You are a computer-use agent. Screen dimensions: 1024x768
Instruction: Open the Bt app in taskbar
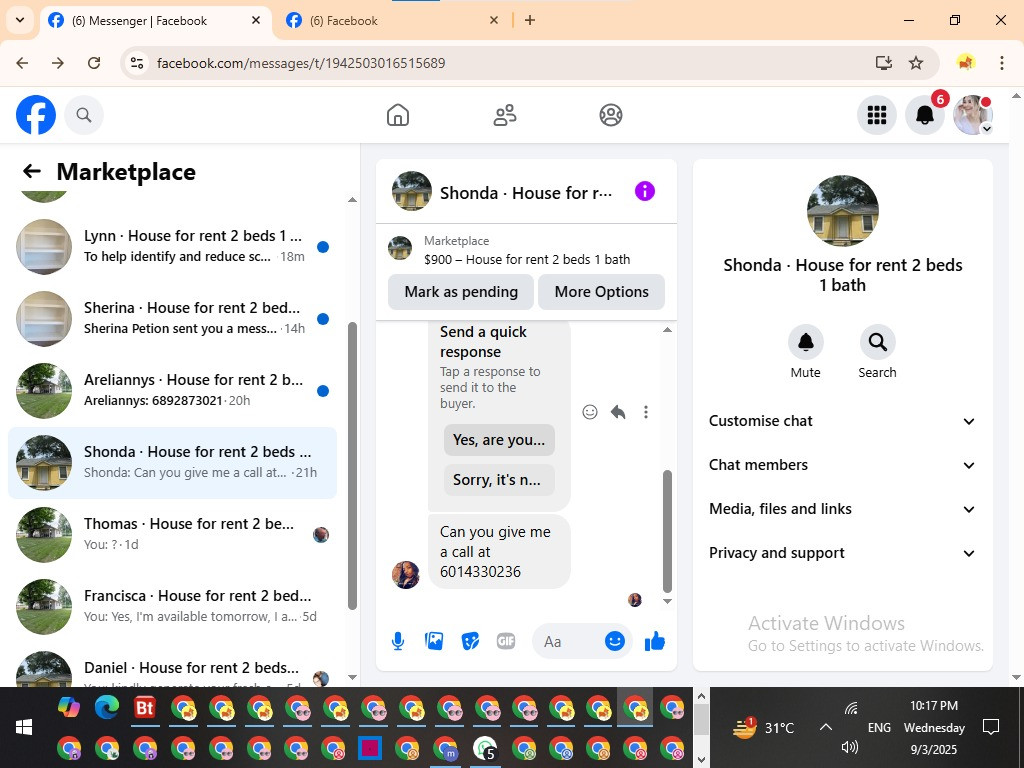point(145,708)
